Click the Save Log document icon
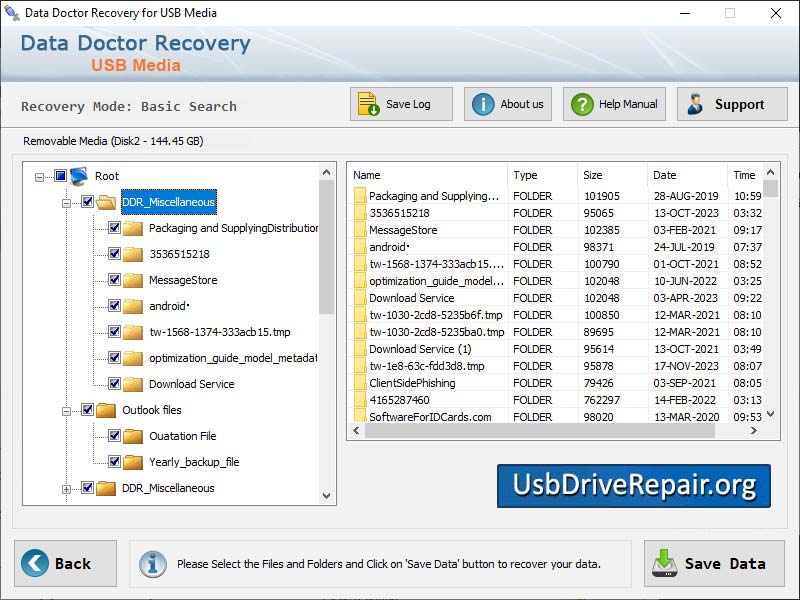 [366, 103]
